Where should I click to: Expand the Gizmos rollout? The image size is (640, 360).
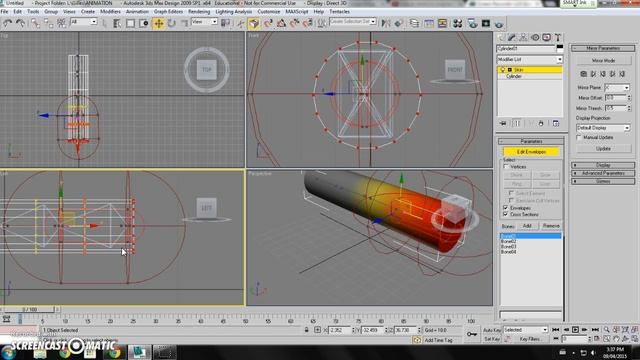pyautogui.click(x=603, y=181)
